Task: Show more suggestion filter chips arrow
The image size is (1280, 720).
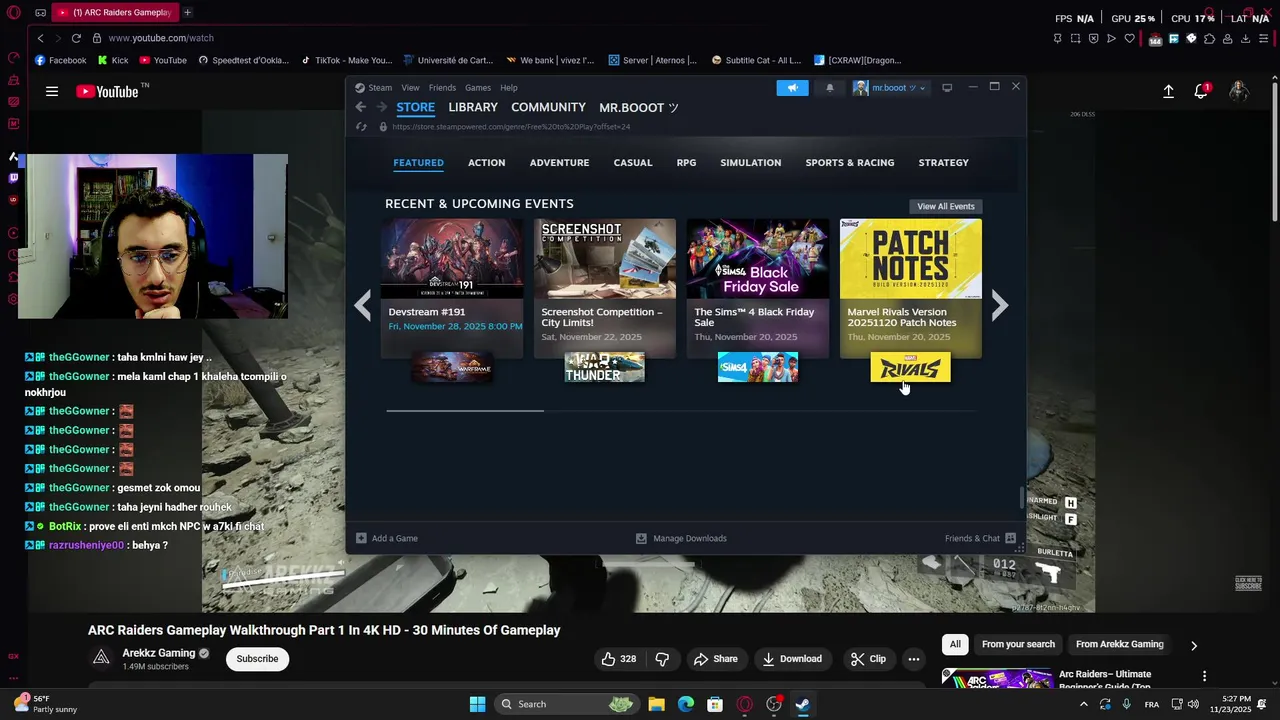Action: click(x=1193, y=645)
